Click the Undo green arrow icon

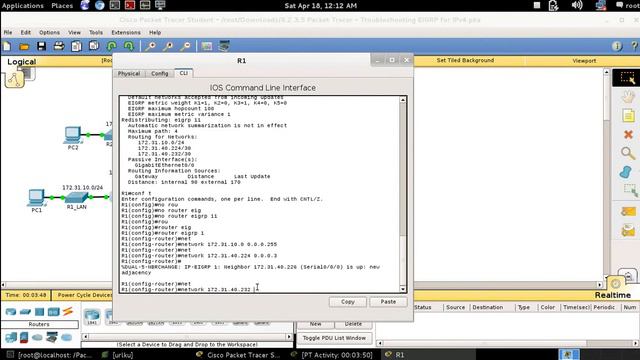(111, 46)
